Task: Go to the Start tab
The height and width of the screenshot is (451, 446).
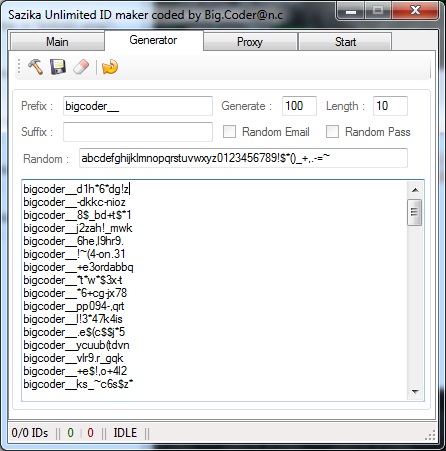Action: point(345,42)
